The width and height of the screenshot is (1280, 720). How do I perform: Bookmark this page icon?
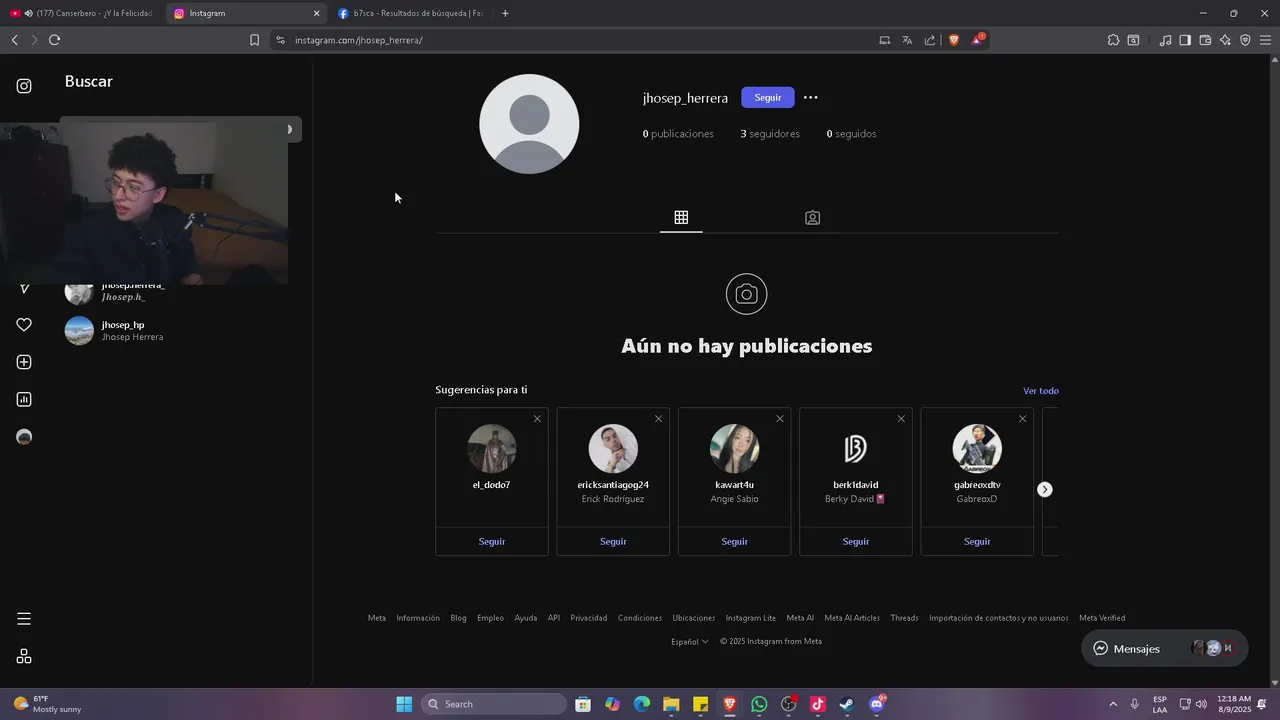(254, 40)
